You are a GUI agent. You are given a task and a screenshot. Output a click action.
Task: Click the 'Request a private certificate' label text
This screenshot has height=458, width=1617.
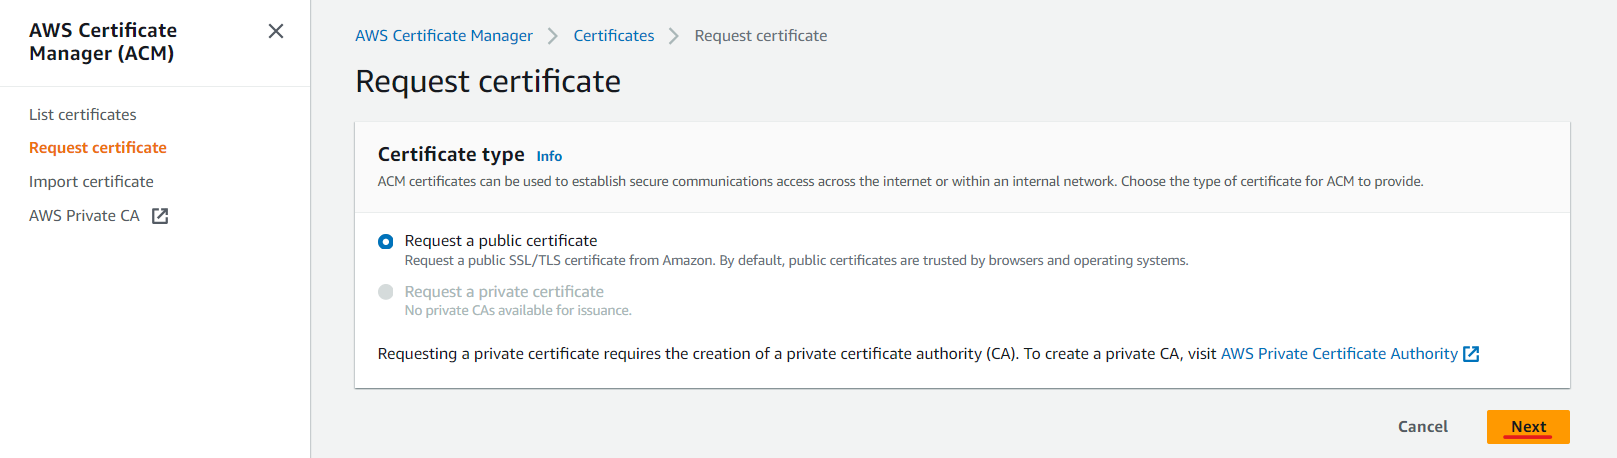pos(504,292)
